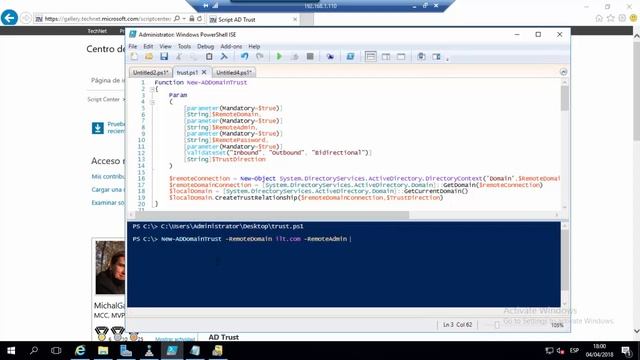Click the browser address bar URL
This screenshot has width=640, height=360.
click(108, 19)
